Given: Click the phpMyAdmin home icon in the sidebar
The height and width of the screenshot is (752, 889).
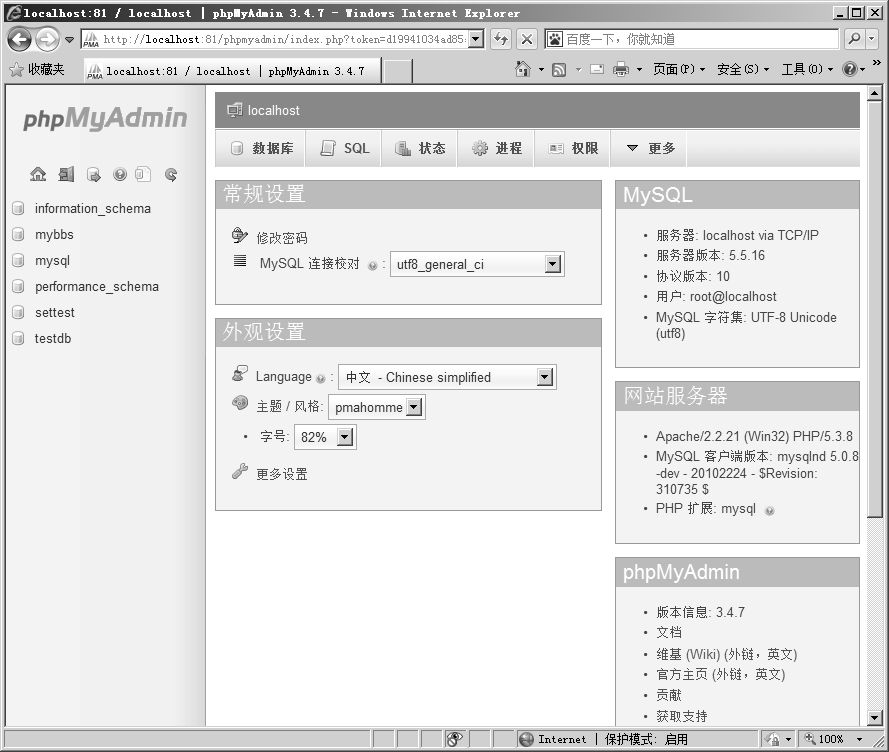Looking at the screenshot, I should click(x=38, y=174).
